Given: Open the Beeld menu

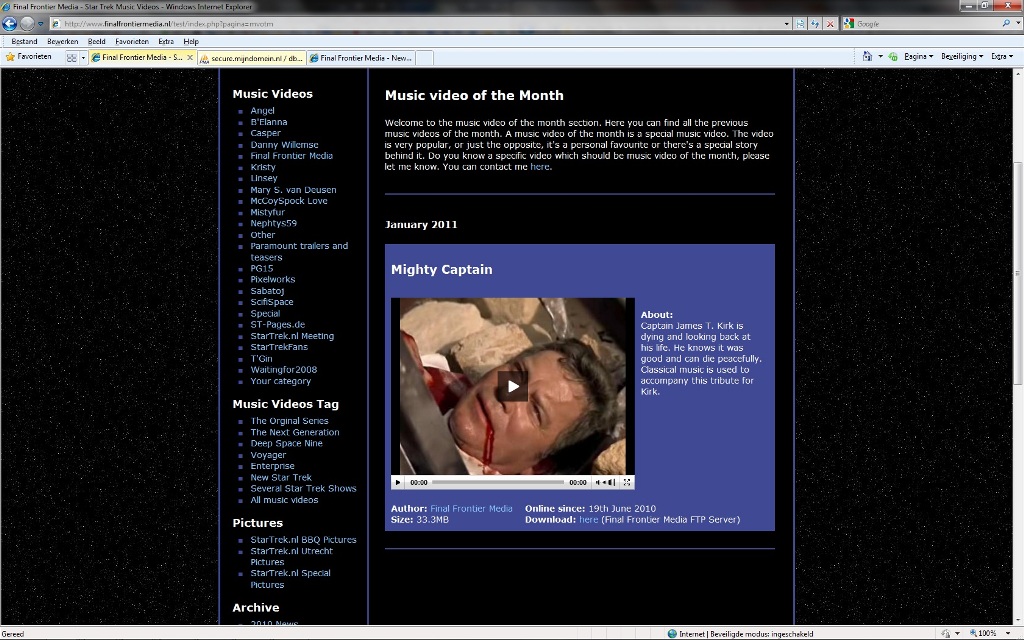Looking at the screenshot, I should pyautogui.click(x=97, y=41).
